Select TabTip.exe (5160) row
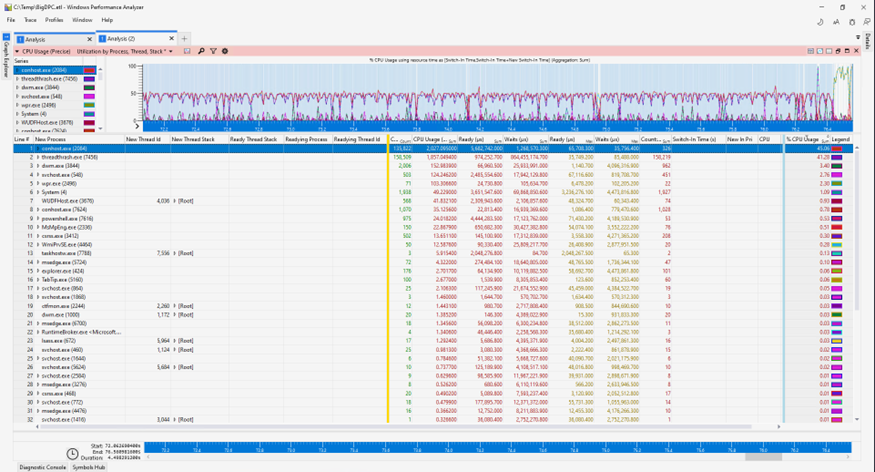The width and height of the screenshot is (875, 472). pos(433,280)
